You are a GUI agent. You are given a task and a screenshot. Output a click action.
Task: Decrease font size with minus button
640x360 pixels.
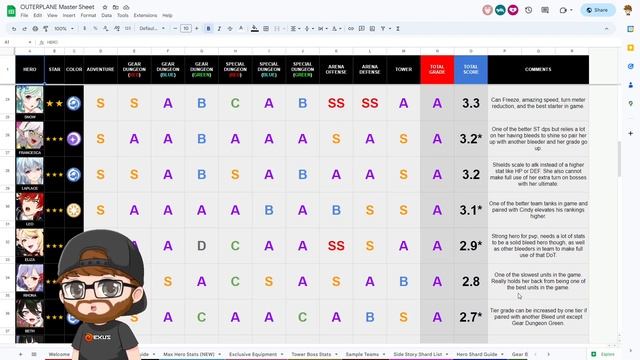click(x=175, y=29)
